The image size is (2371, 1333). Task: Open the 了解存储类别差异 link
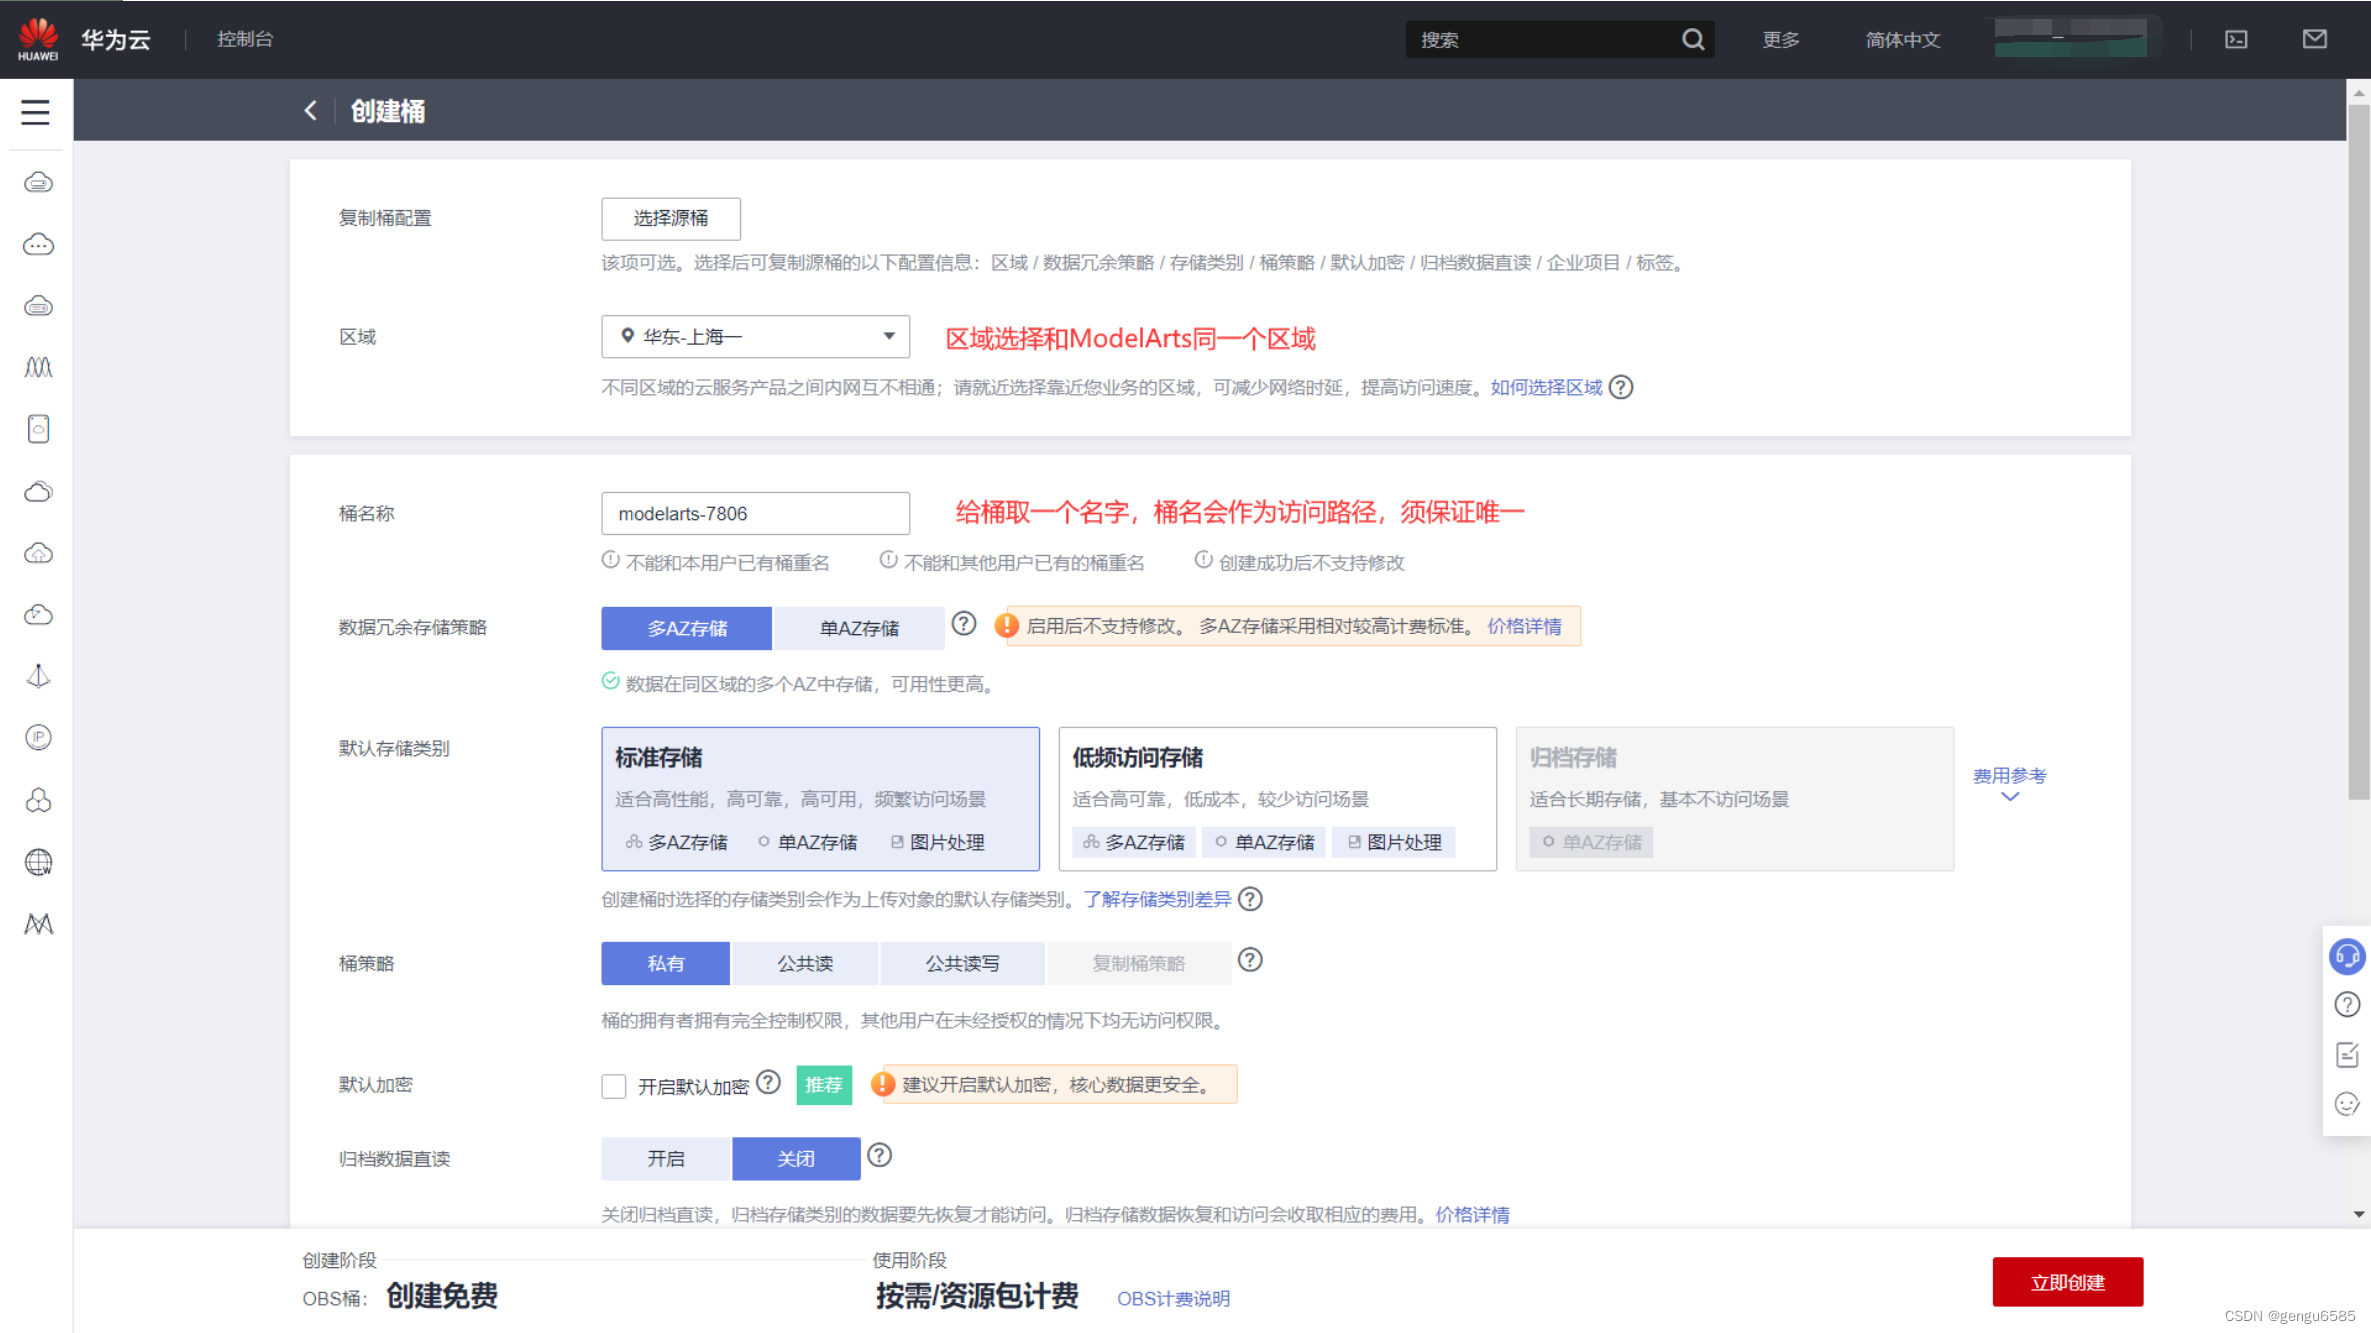[1158, 900]
